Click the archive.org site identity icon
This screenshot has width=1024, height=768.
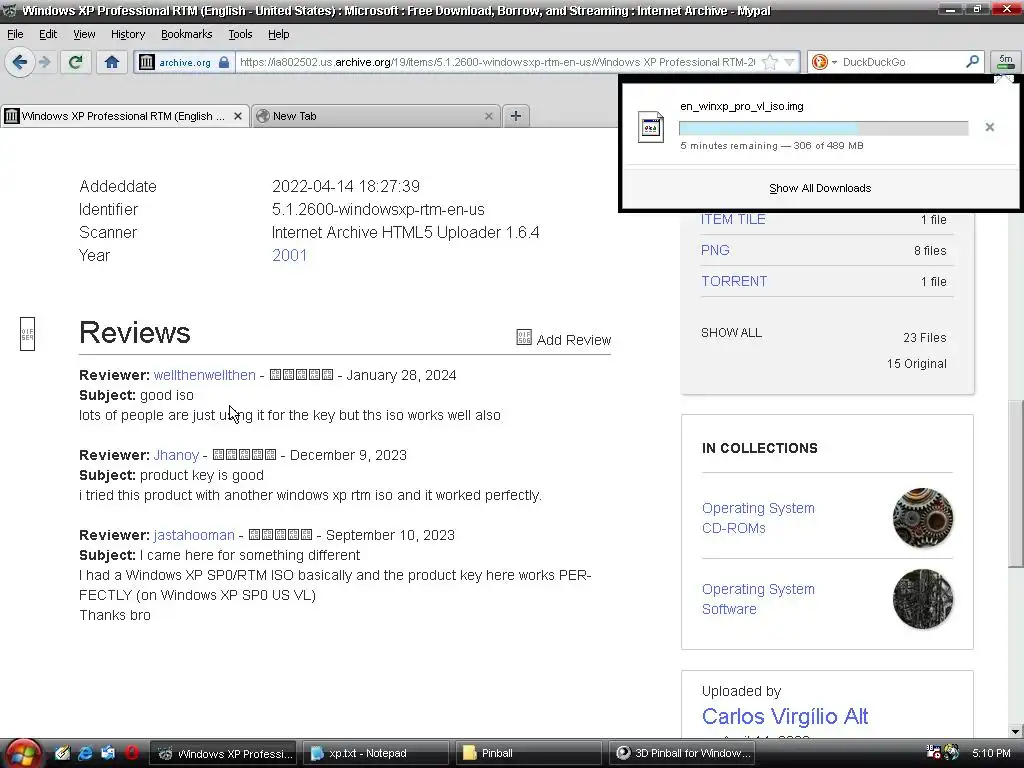(146, 62)
